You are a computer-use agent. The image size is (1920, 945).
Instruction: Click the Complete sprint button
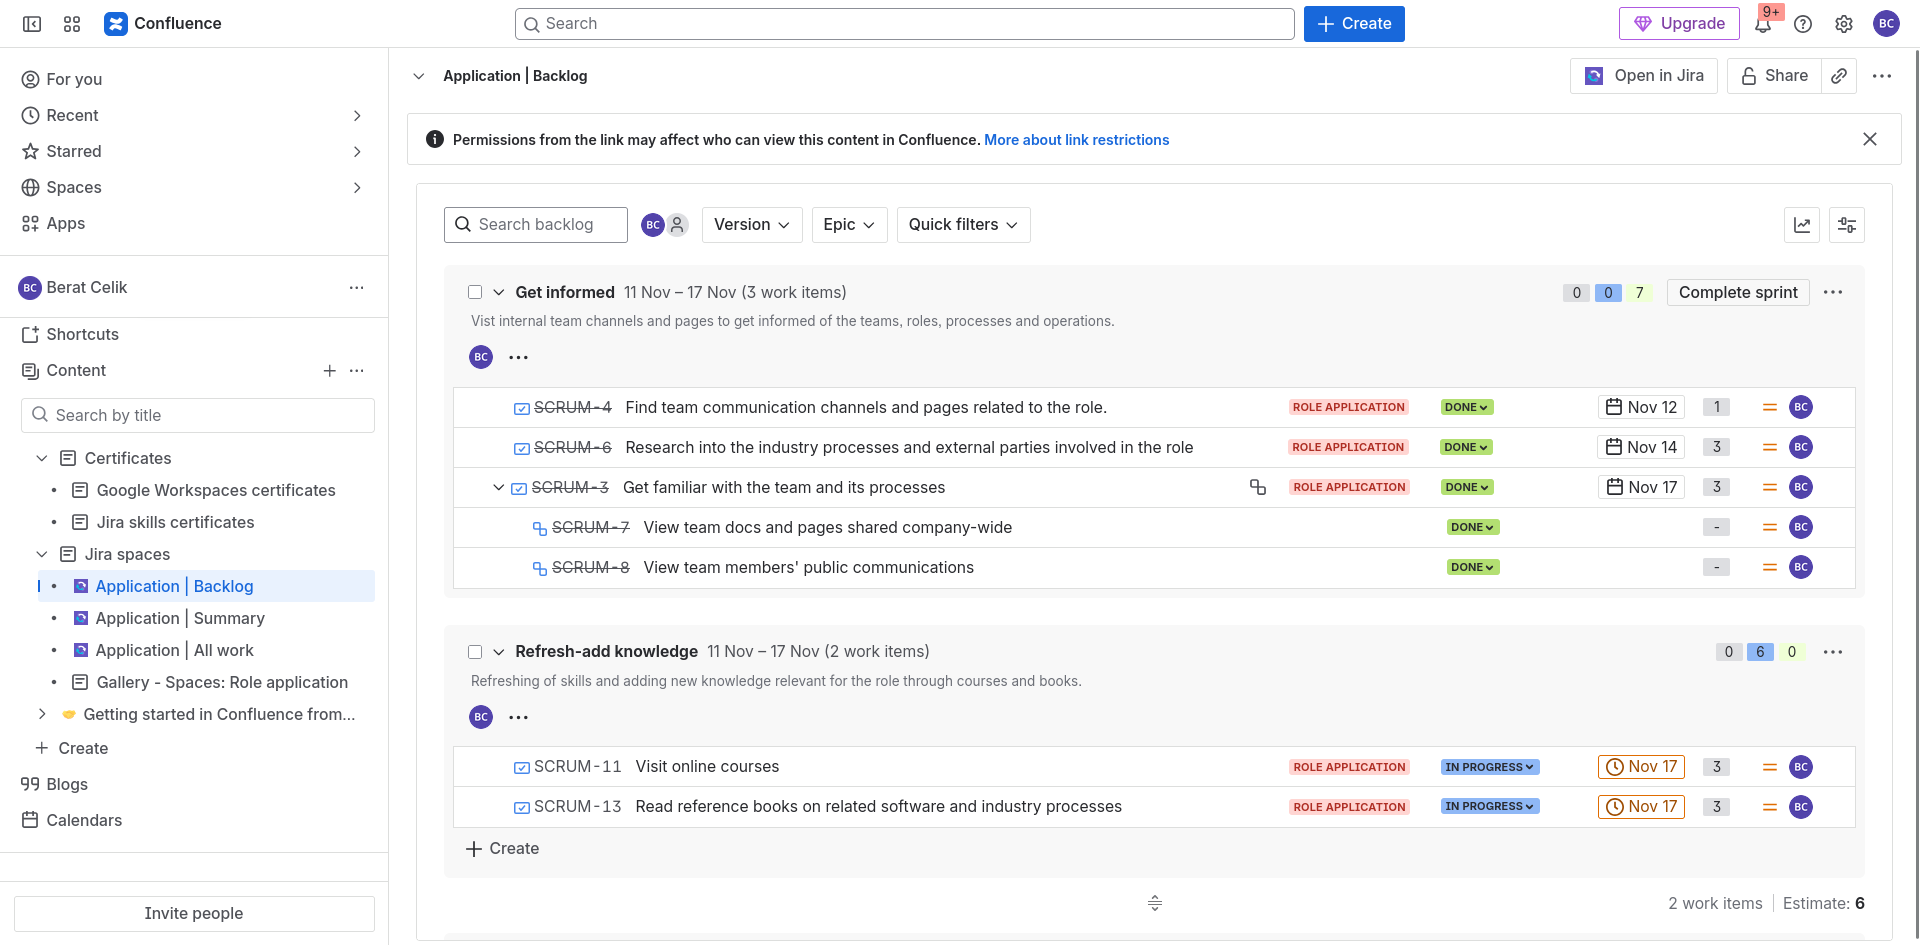coord(1737,292)
